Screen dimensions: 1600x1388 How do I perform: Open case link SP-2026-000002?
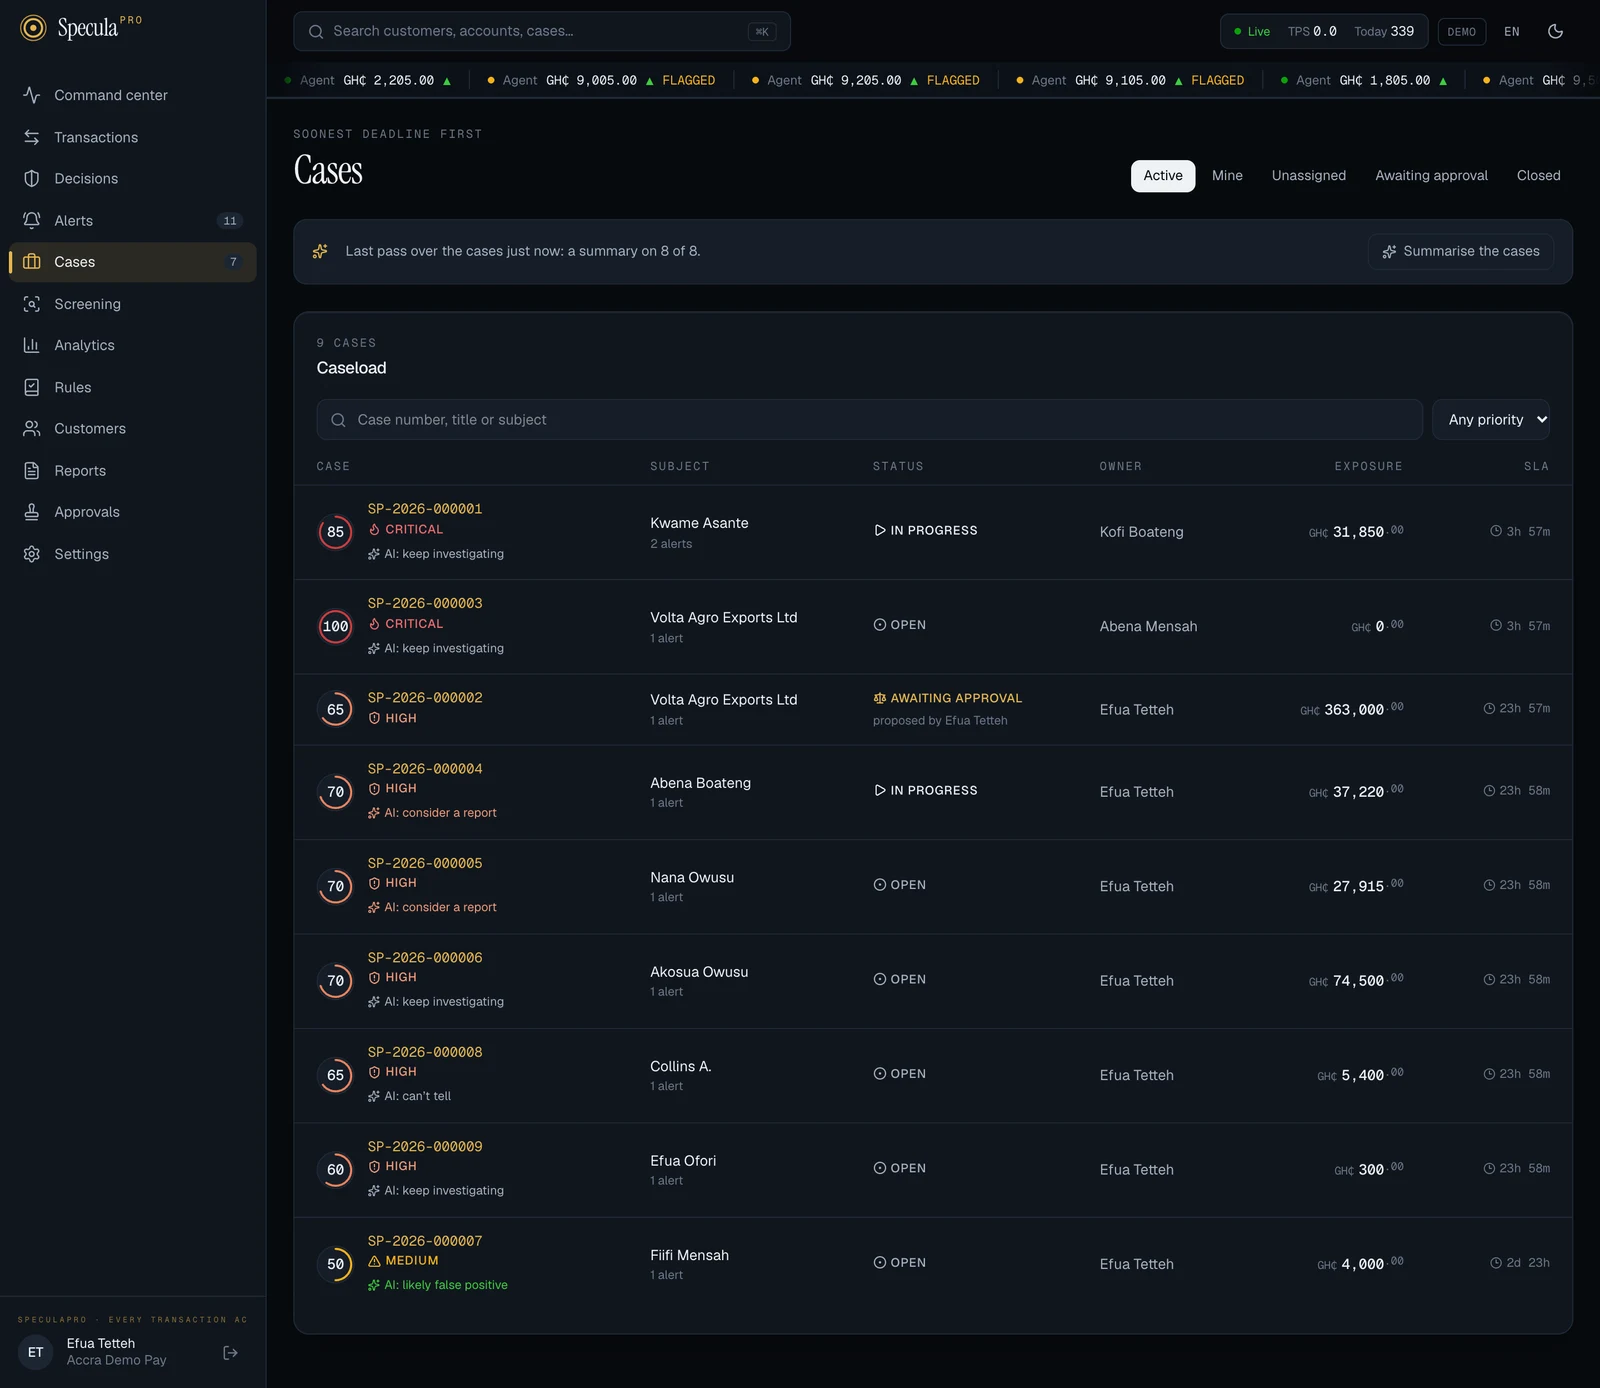pos(425,697)
